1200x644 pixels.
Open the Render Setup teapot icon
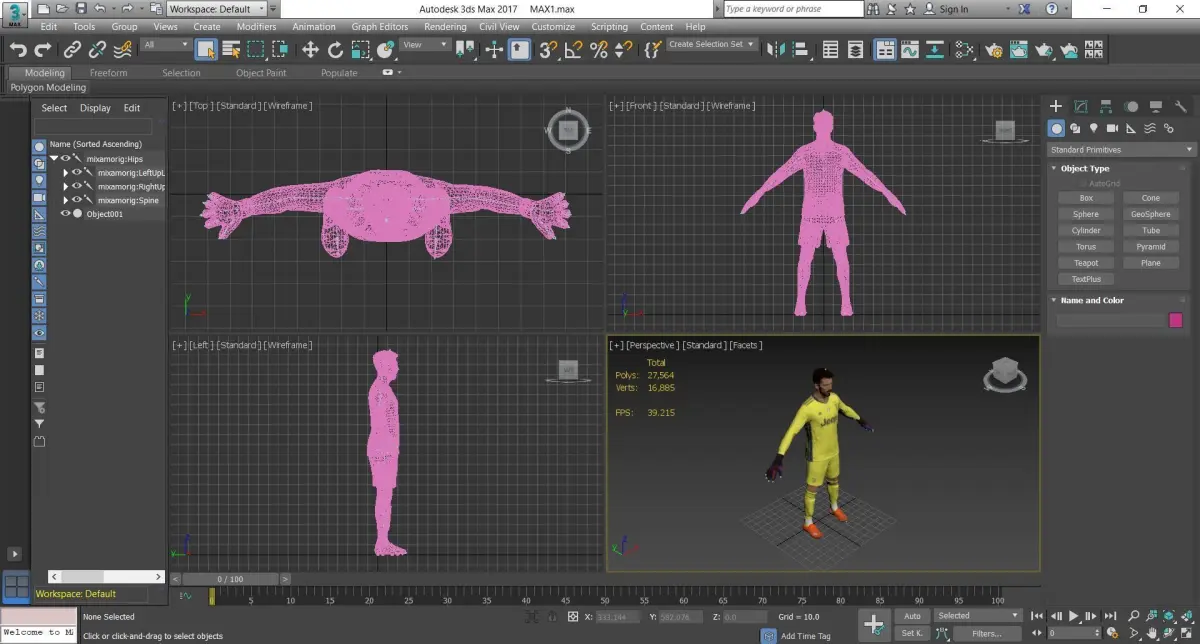pos(994,49)
